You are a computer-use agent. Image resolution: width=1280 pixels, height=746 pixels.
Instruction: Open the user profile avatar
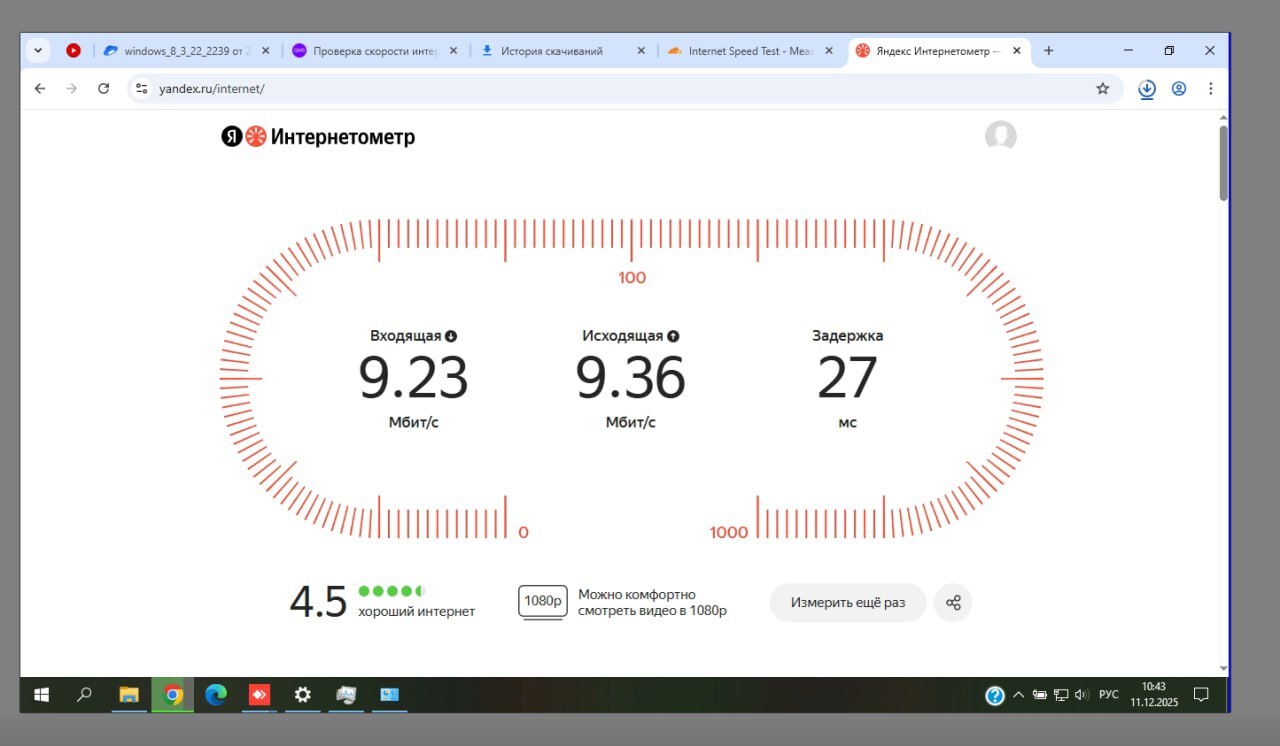[x=1000, y=137]
